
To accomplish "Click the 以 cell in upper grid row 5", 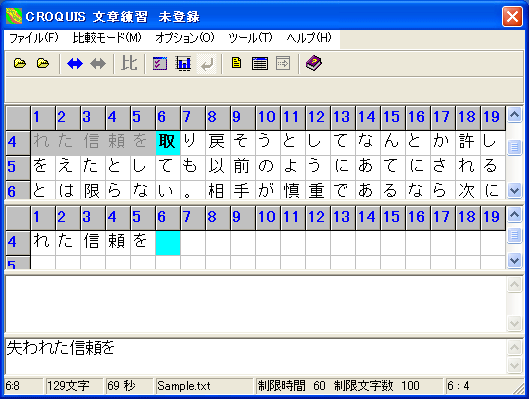I will click(x=218, y=168).
